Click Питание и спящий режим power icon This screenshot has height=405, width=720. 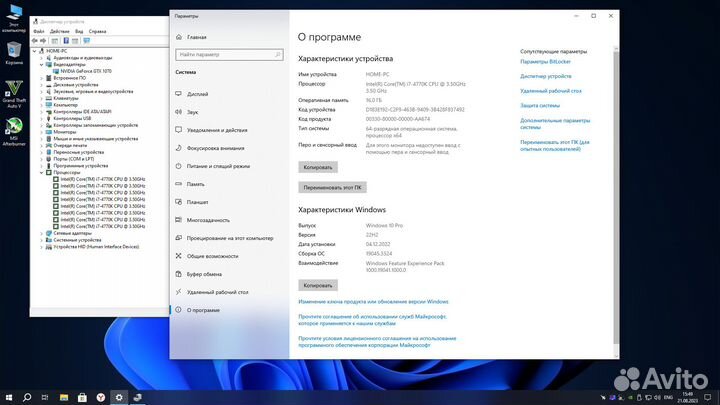[x=178, y=166]
